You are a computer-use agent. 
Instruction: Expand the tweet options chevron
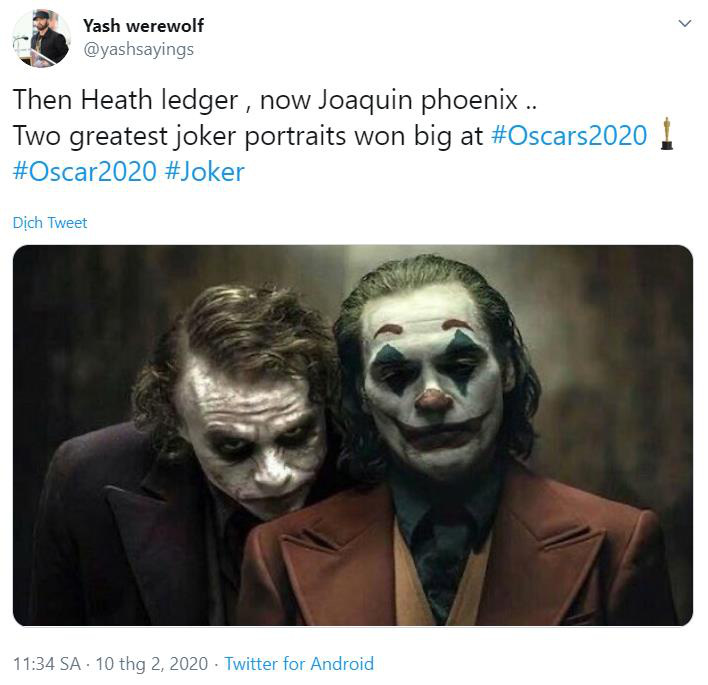pyautogui.click(x=685, y=23)
